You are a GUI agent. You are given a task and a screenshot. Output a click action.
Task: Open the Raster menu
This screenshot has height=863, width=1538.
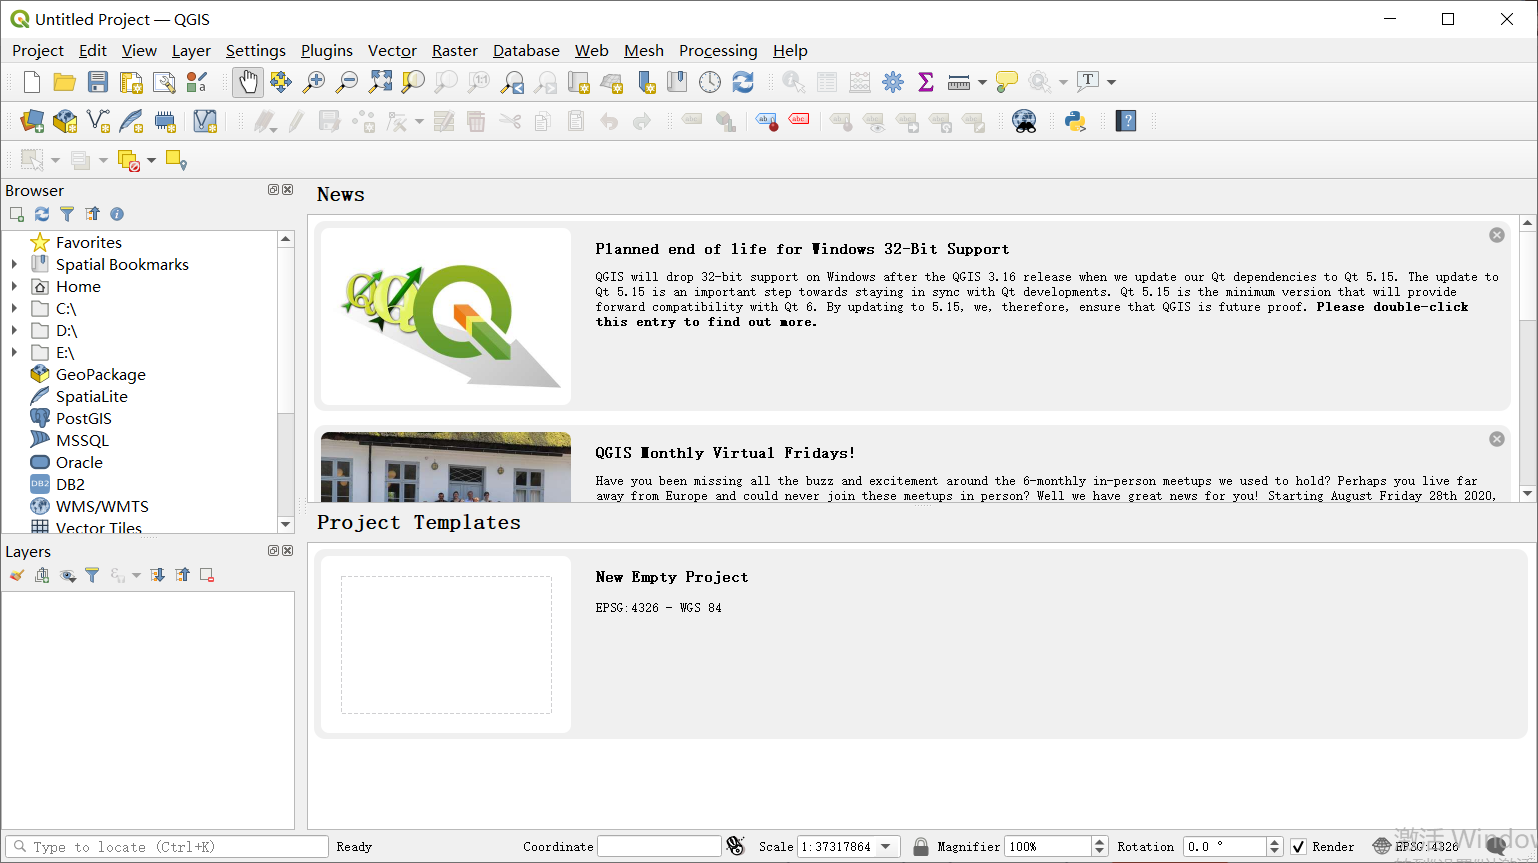point(455,50)
